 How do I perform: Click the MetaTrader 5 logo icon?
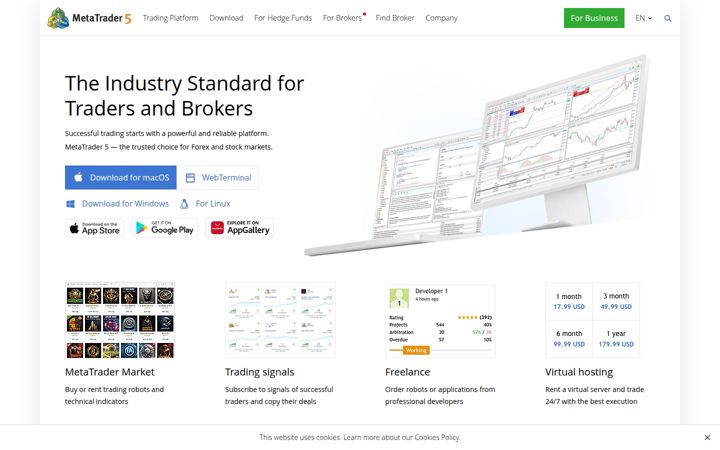point(58,18)
